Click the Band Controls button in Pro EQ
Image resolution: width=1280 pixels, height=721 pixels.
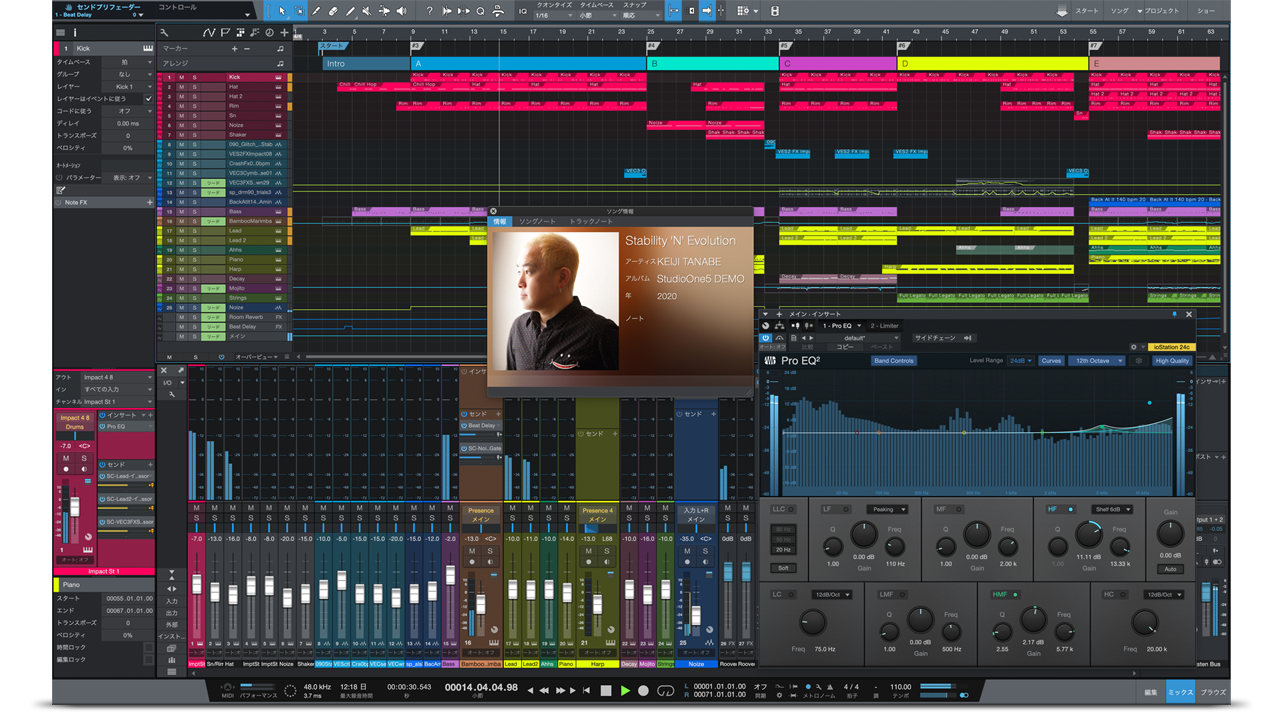pyautogui.click(x=894, y=361)
